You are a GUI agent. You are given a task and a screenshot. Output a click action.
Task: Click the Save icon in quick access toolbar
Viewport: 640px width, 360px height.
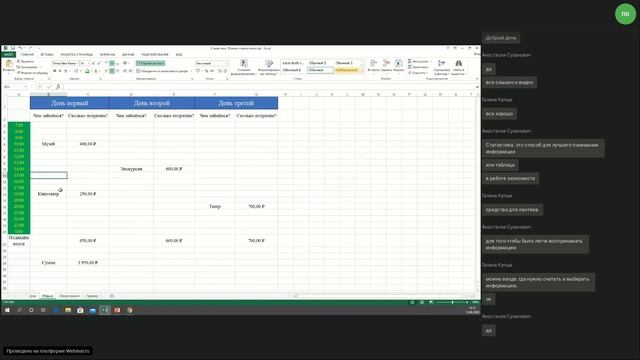click(x=13, y=48)
